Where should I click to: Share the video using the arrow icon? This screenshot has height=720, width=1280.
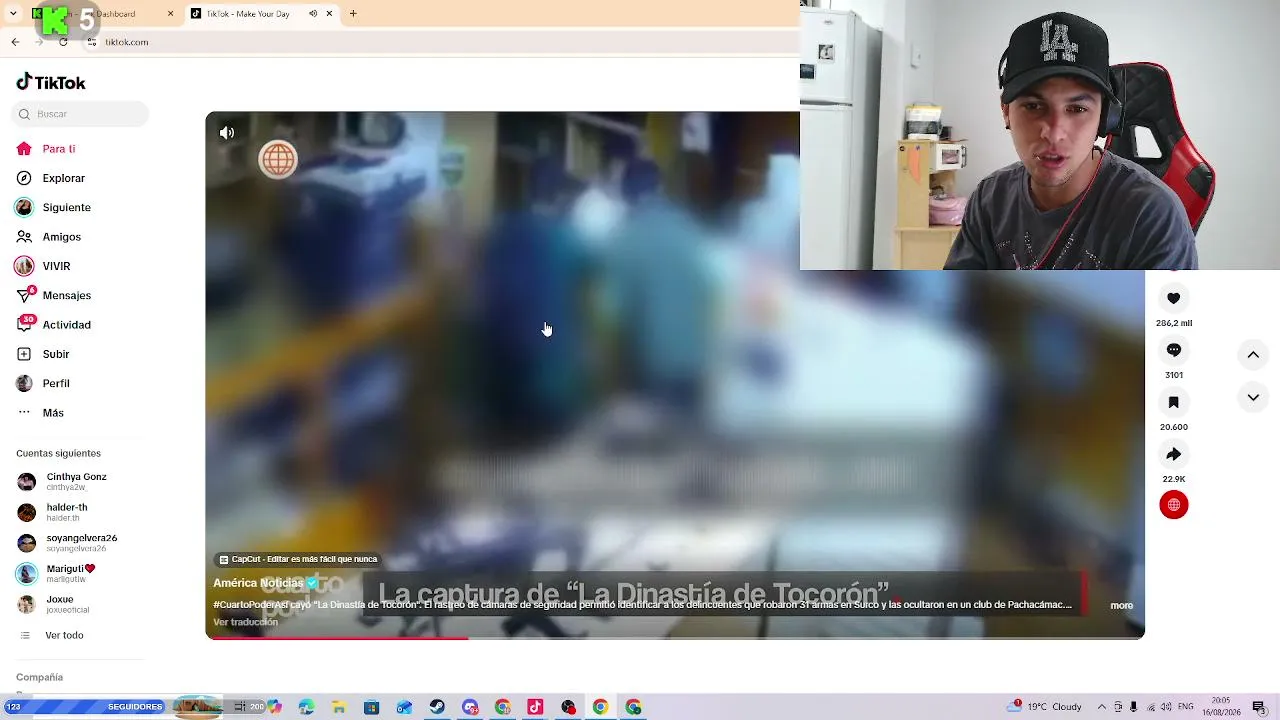1174,454
